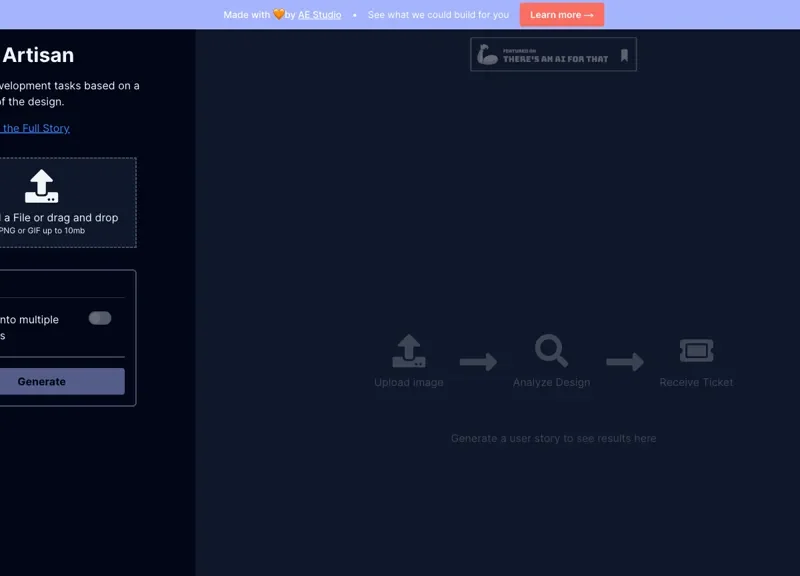Toggle the split into multiple switch
Screen dimensions: 800x576
(x=100, y=318)
